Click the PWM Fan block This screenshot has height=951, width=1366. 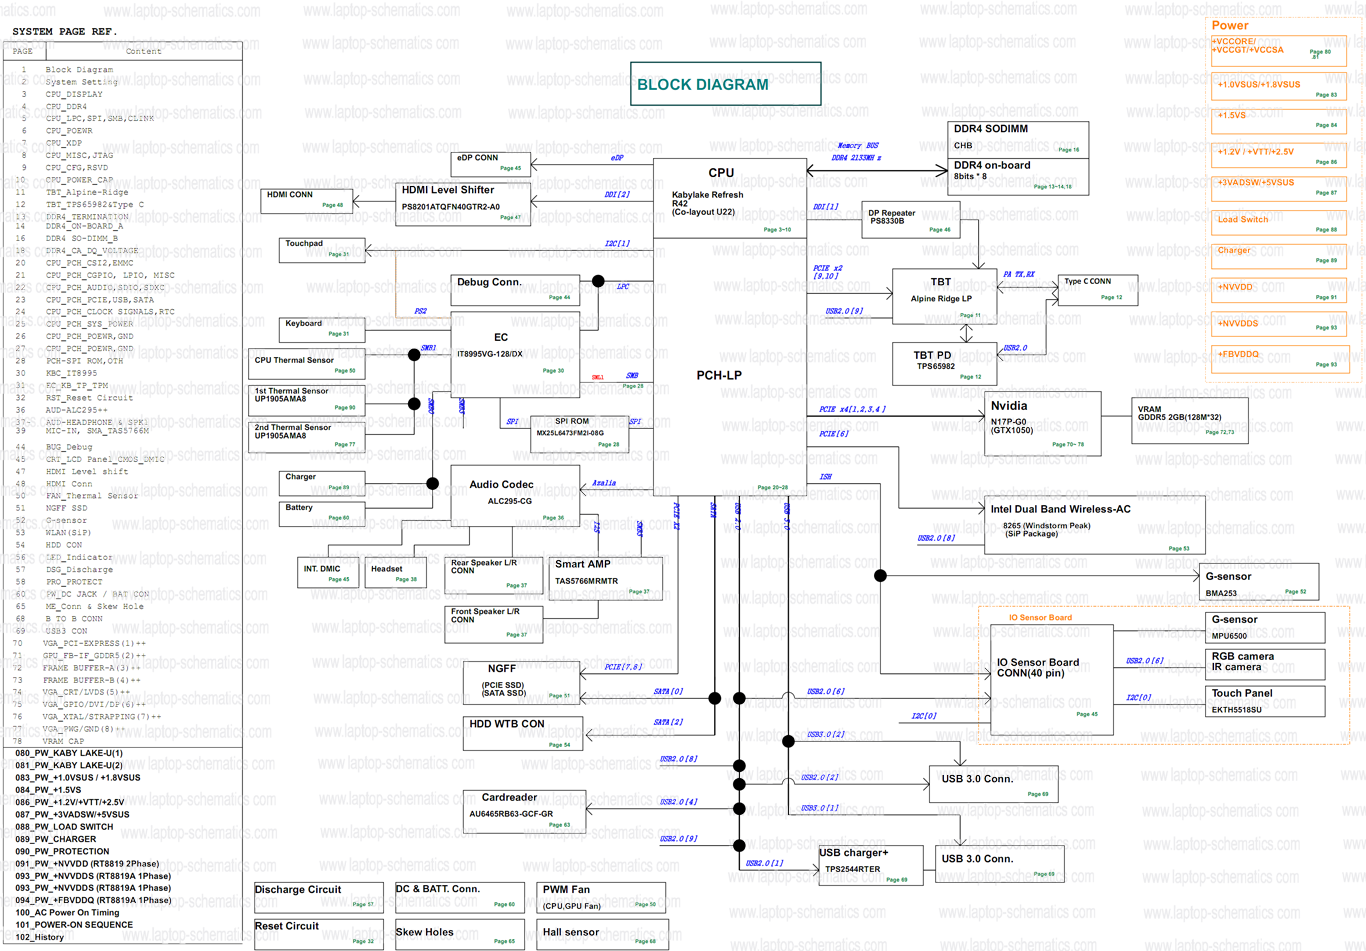[602, 896]
